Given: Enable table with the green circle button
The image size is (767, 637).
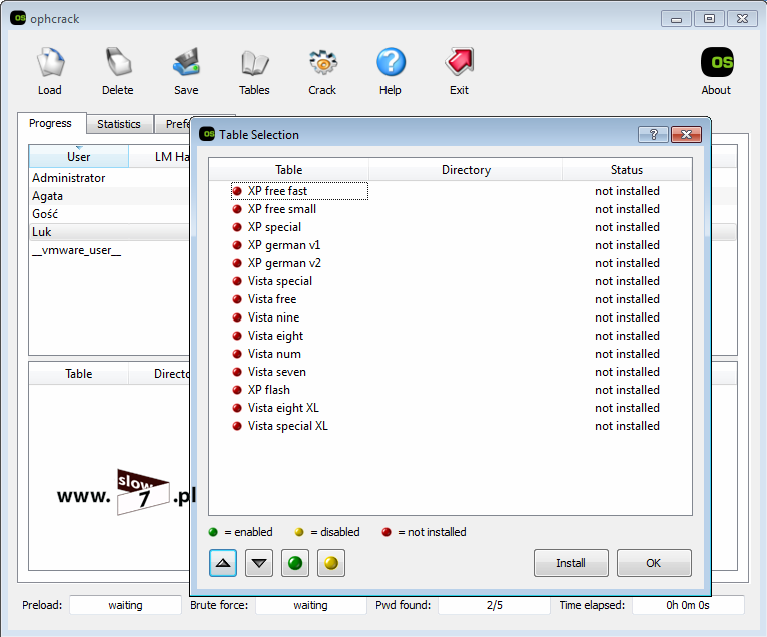Looking at the screenshot, I should [295, 563].
